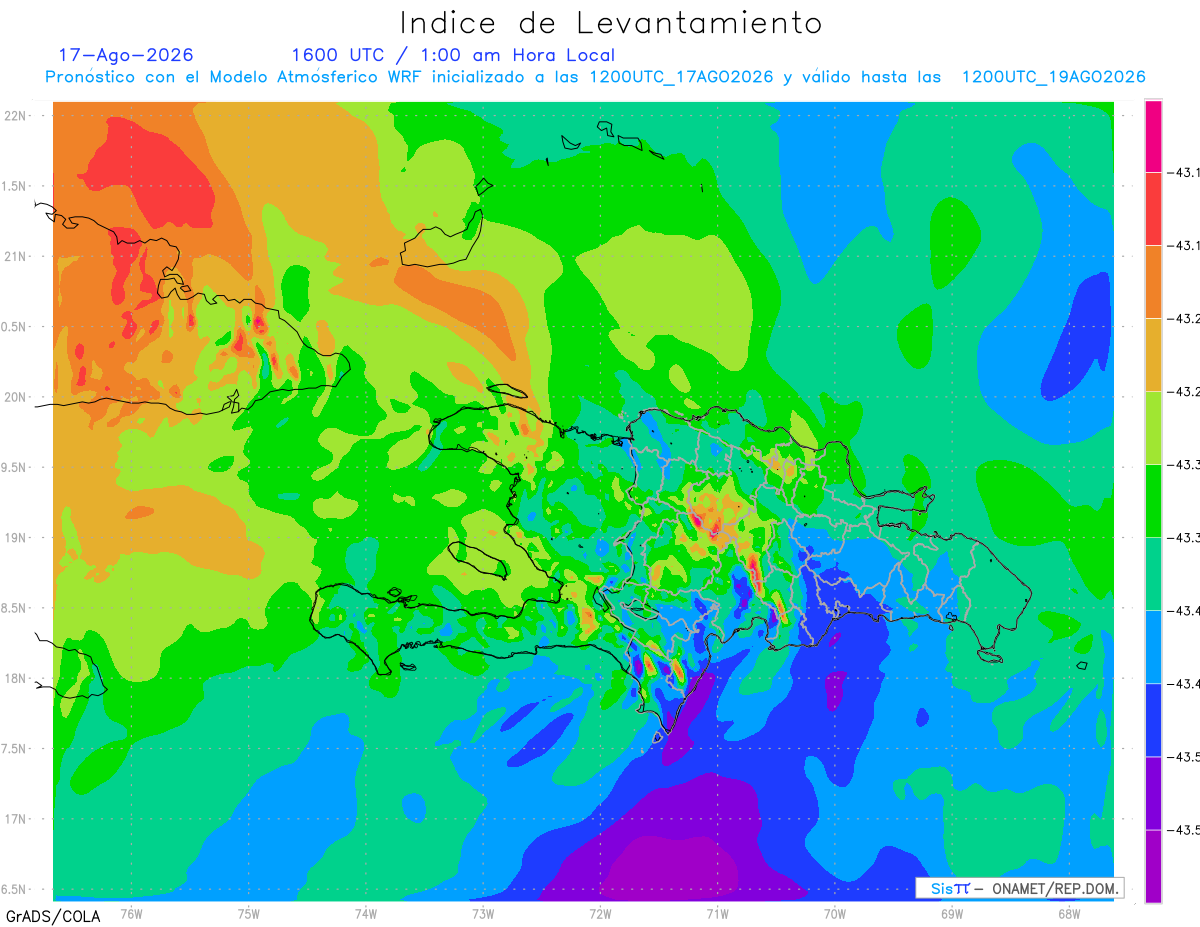Click the '6.5N' latitude label
Viewport: 1200px width, 927px height.
[15, 890]
